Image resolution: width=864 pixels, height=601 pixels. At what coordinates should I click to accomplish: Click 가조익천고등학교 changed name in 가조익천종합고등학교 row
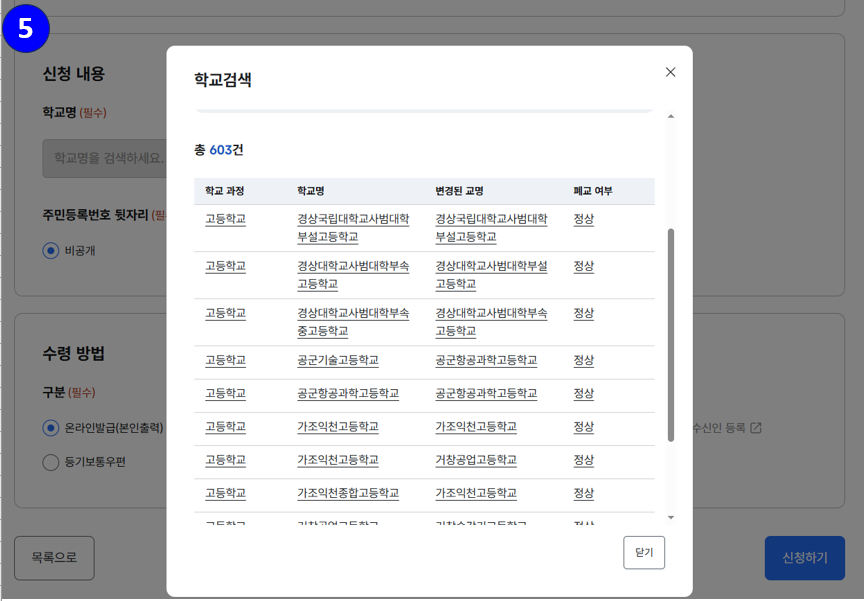[476, 493]
